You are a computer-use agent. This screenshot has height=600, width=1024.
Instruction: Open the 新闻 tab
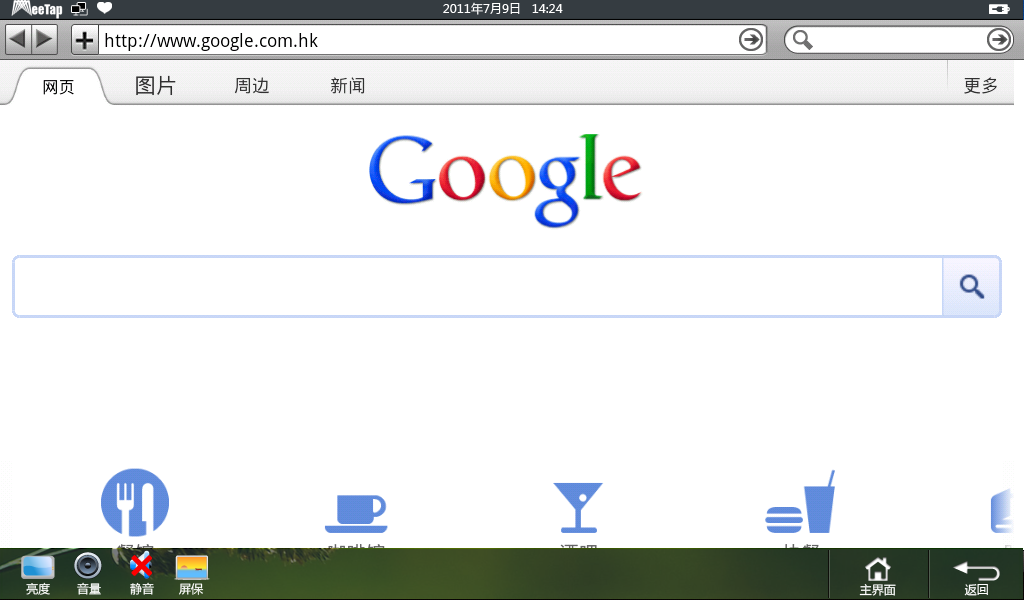click(347, 86)
